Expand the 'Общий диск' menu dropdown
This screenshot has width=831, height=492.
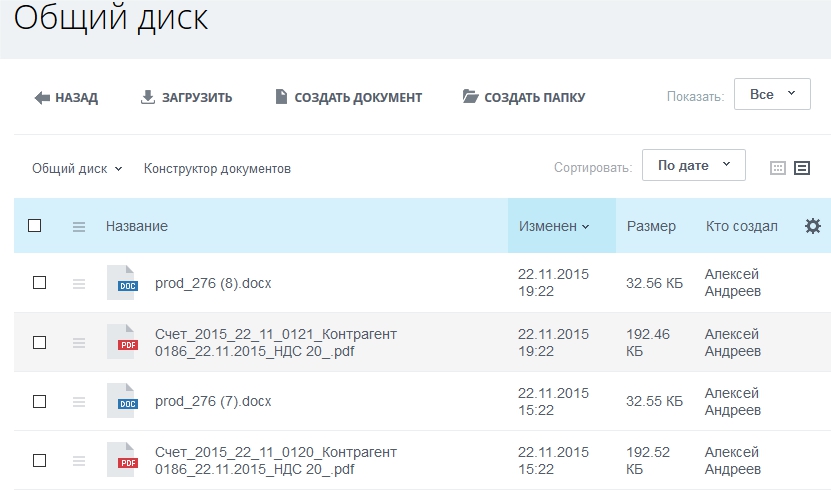(x=77, y=169)
